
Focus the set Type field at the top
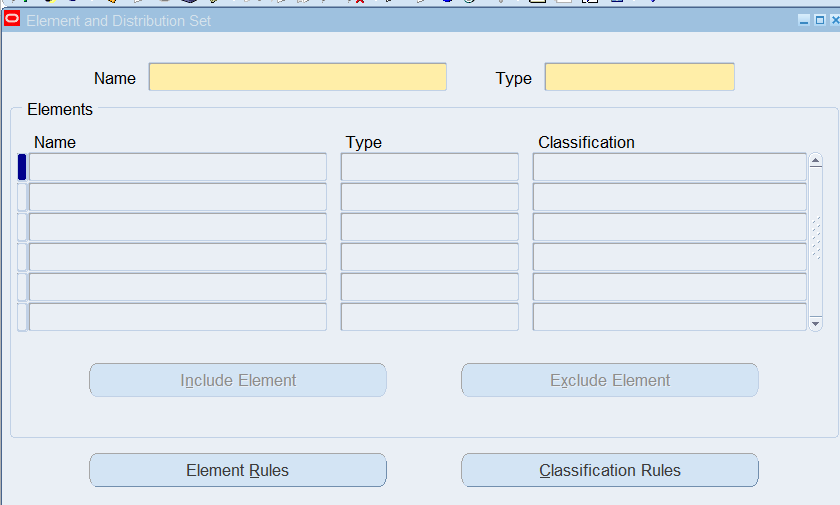(x=639, y=77)
